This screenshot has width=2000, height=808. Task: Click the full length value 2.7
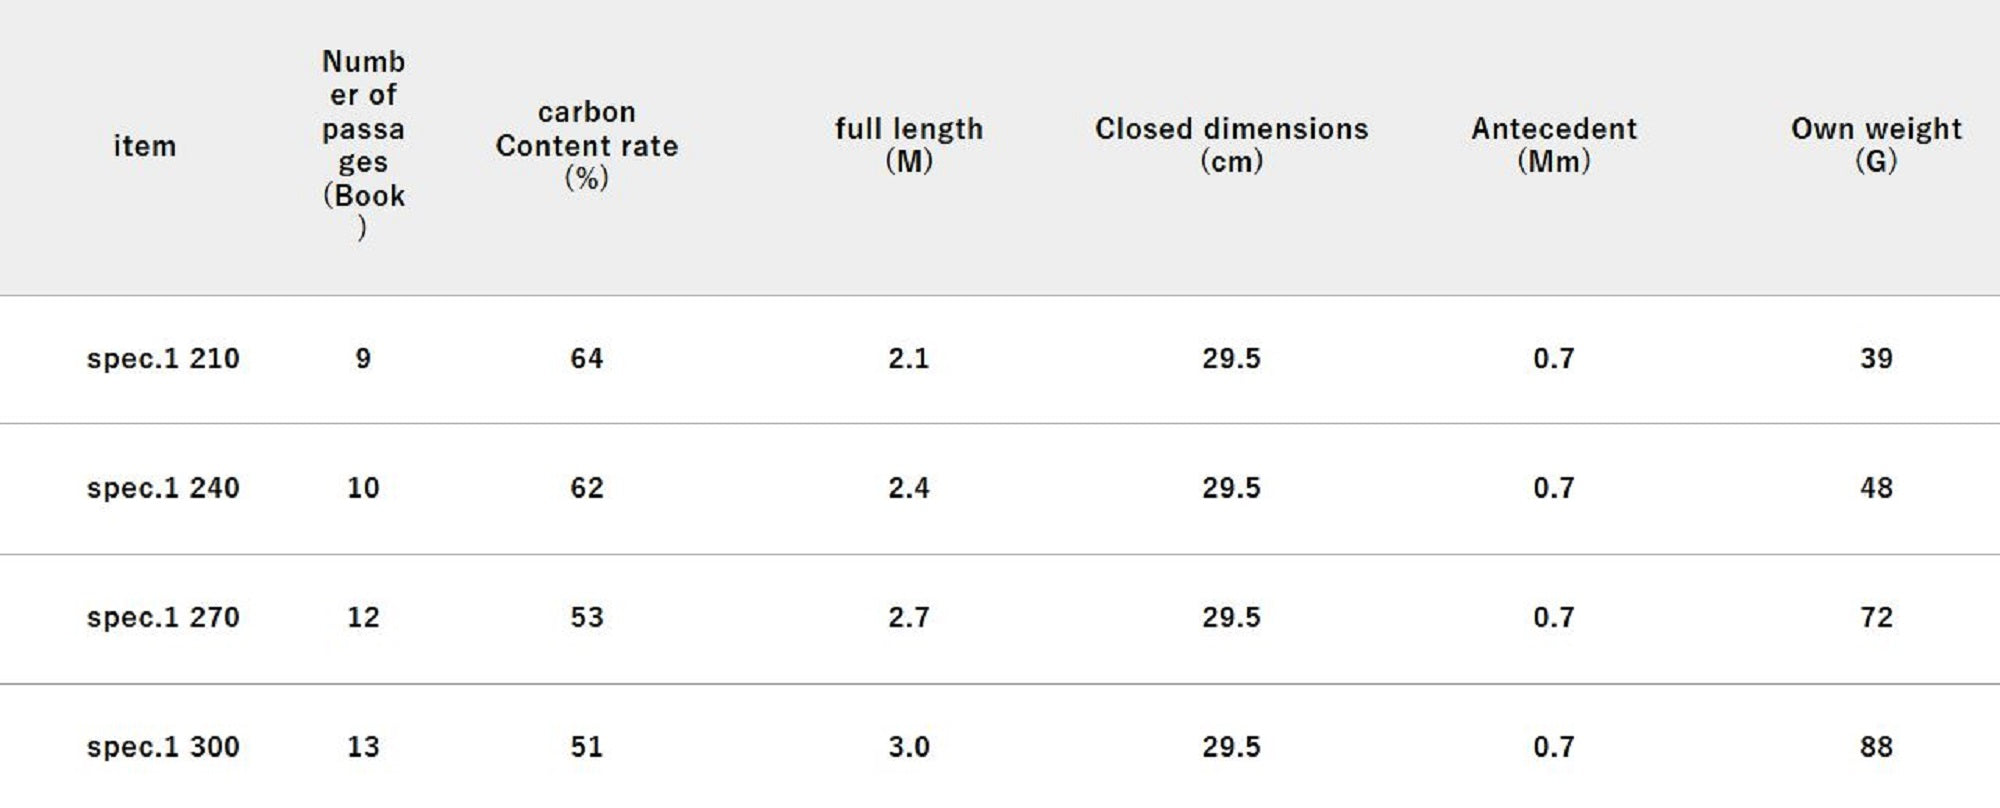pos(909,618)
